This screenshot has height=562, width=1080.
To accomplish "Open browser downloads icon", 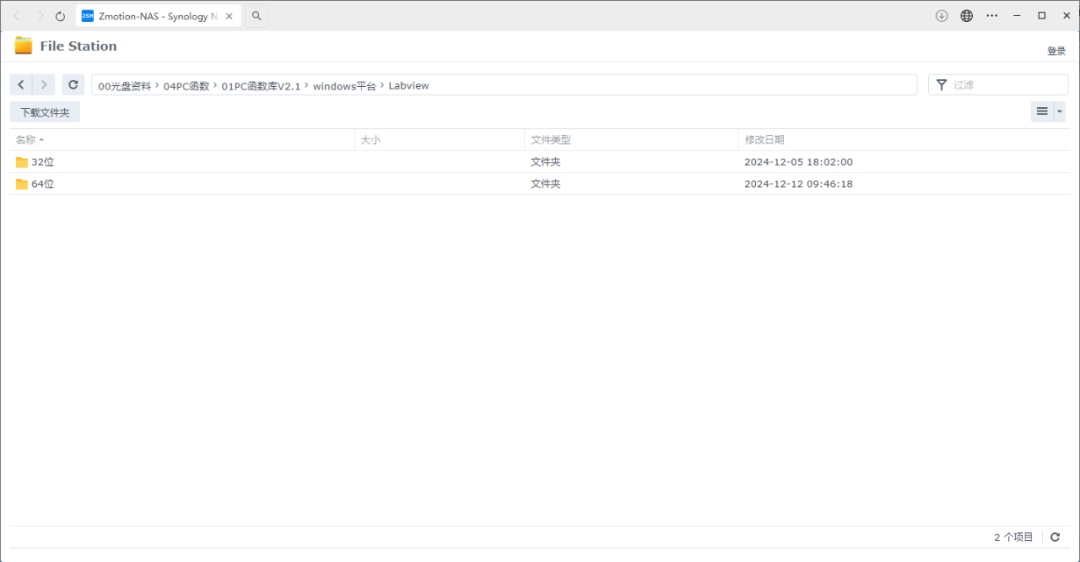I will pos(942,16).
